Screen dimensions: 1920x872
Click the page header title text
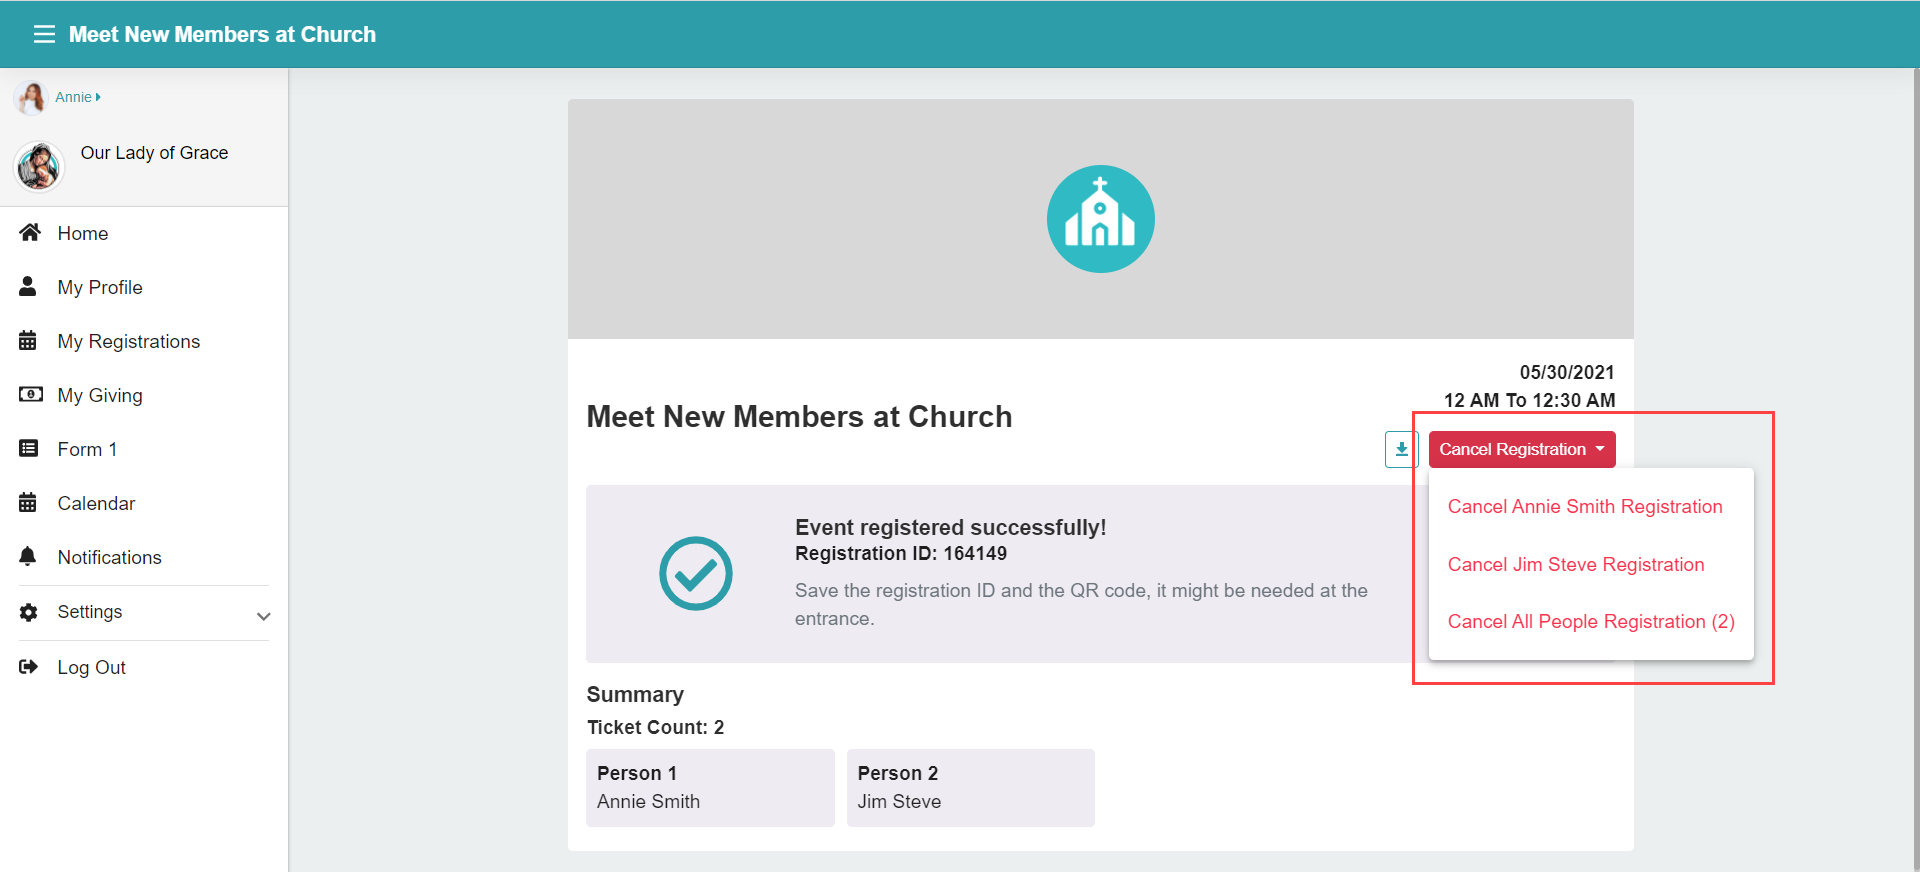click(x=222, y=34)
